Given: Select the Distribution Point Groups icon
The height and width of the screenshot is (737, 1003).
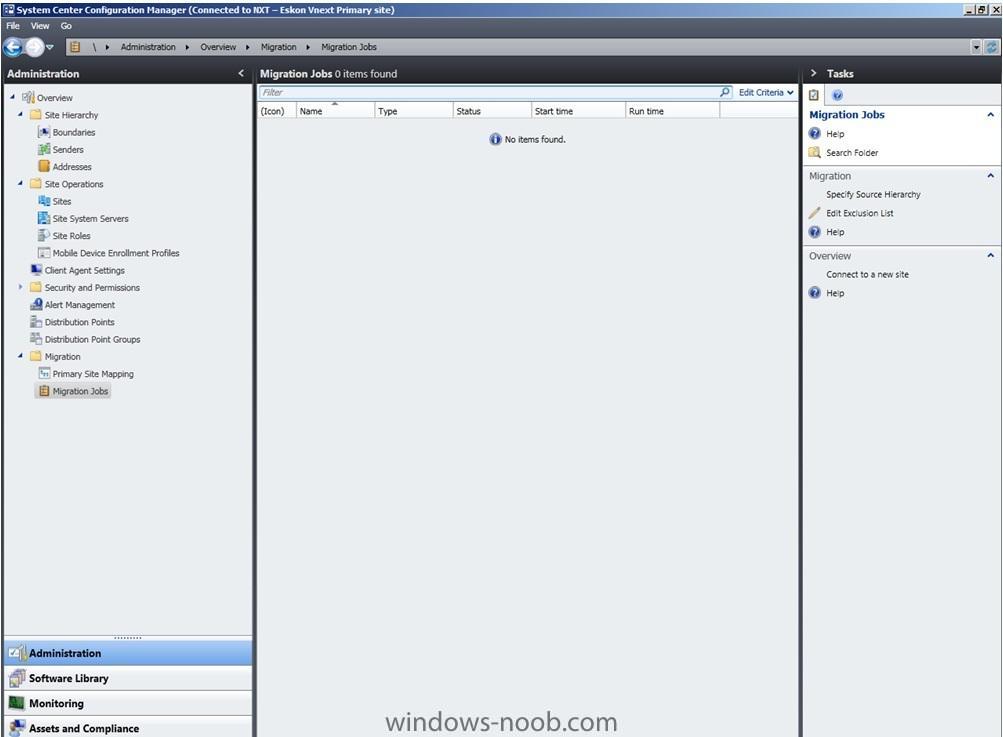Looking at the screenshot, I should [36, 339].
